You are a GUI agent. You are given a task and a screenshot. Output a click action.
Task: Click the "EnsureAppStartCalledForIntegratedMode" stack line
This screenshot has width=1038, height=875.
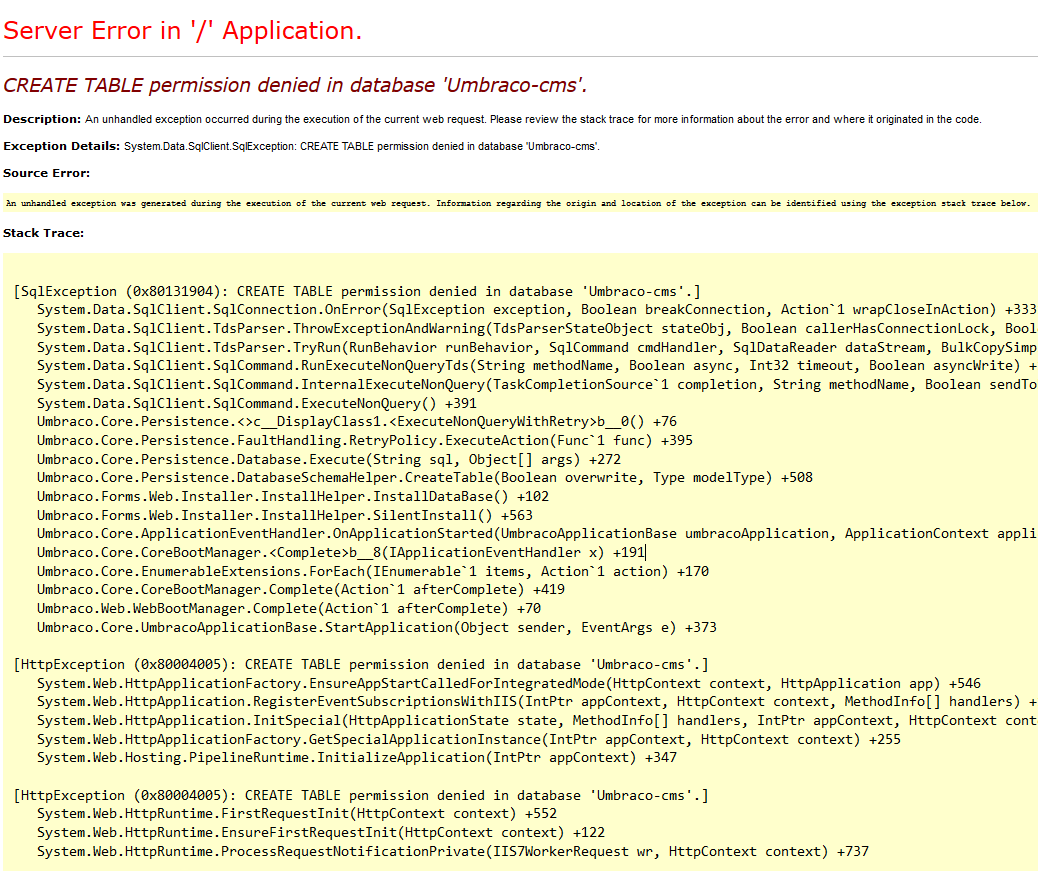[x=509, y=683]
